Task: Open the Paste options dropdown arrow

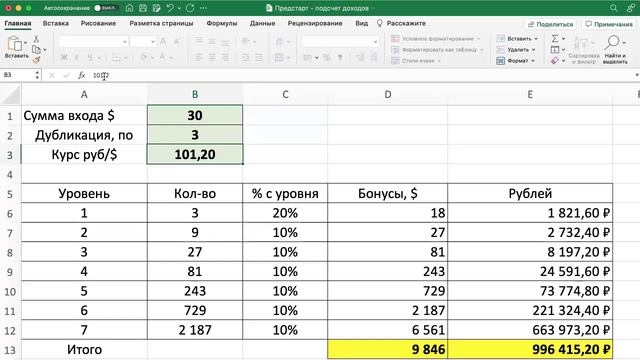Action: pos(25,42)
